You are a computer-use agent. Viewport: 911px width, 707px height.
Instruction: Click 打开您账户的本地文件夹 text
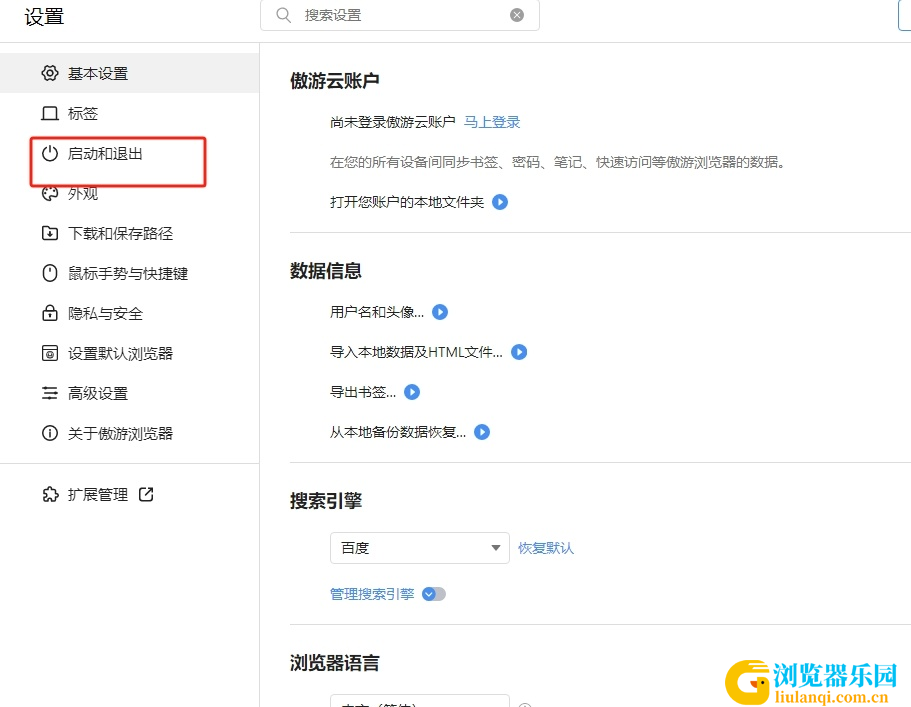click(x=407, y=202)
